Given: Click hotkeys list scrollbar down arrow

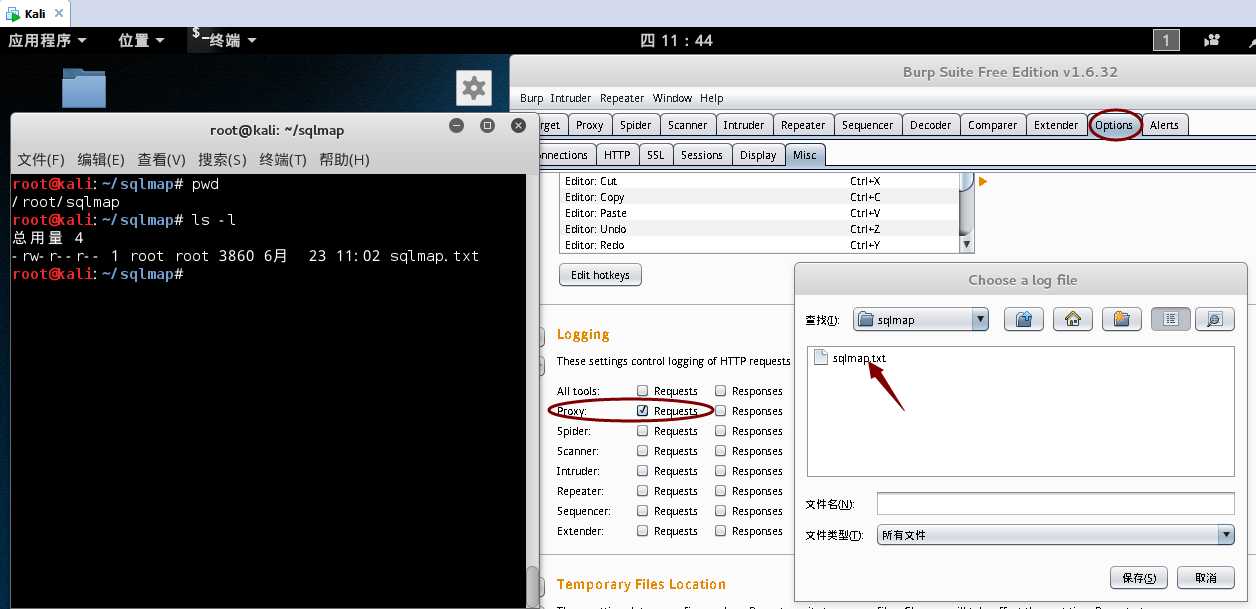Looking at the screenshot, I should click(x=966, y=245).
